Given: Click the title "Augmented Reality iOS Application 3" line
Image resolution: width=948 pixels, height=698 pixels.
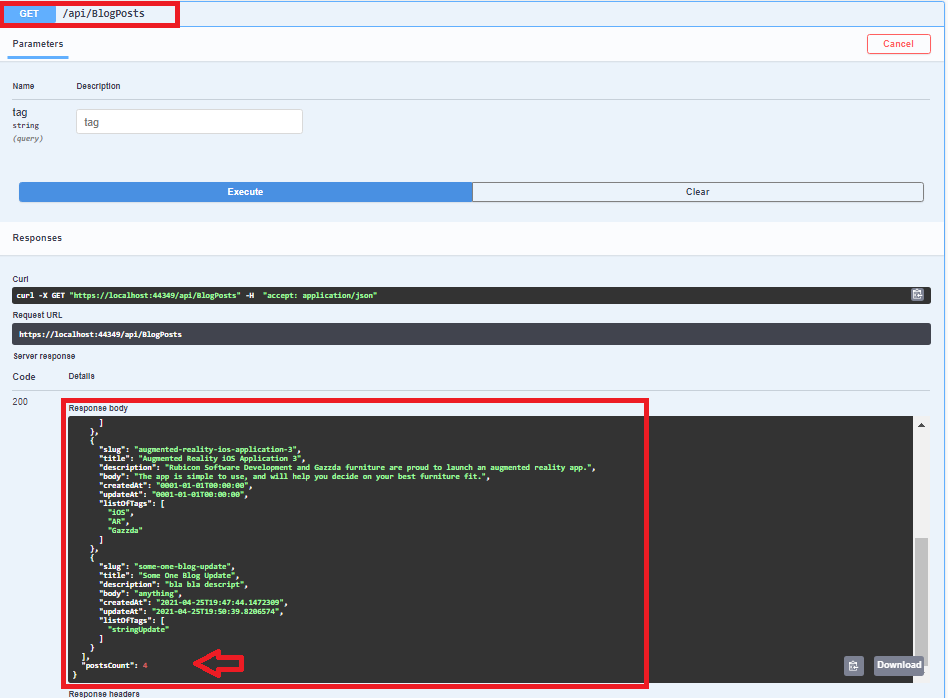Looking at the screenshot, I should point(202,458).
